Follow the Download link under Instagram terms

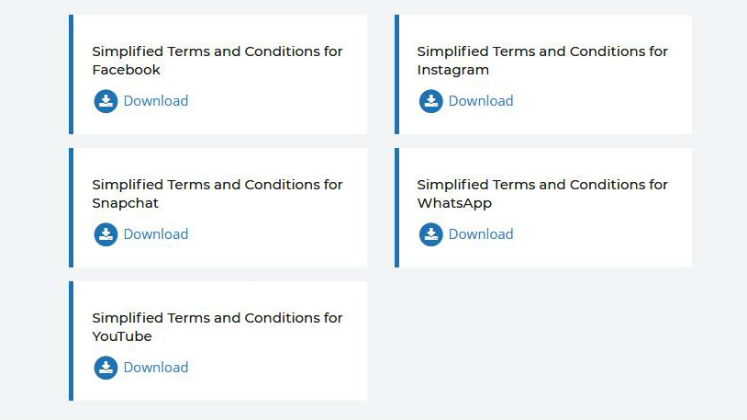[x=480, y=101]
